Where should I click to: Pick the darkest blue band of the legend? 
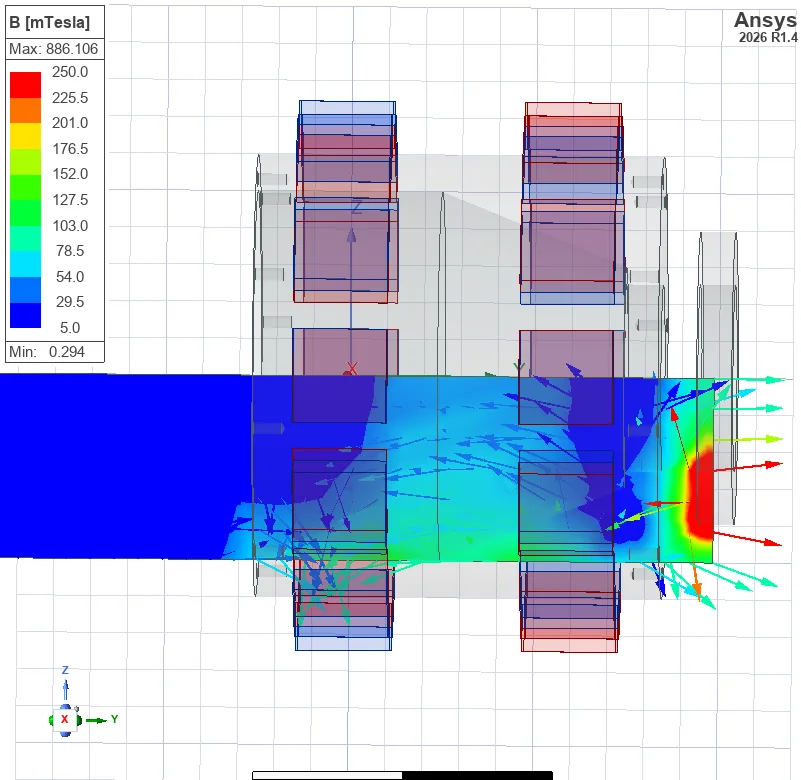click(x=26, y=315)
